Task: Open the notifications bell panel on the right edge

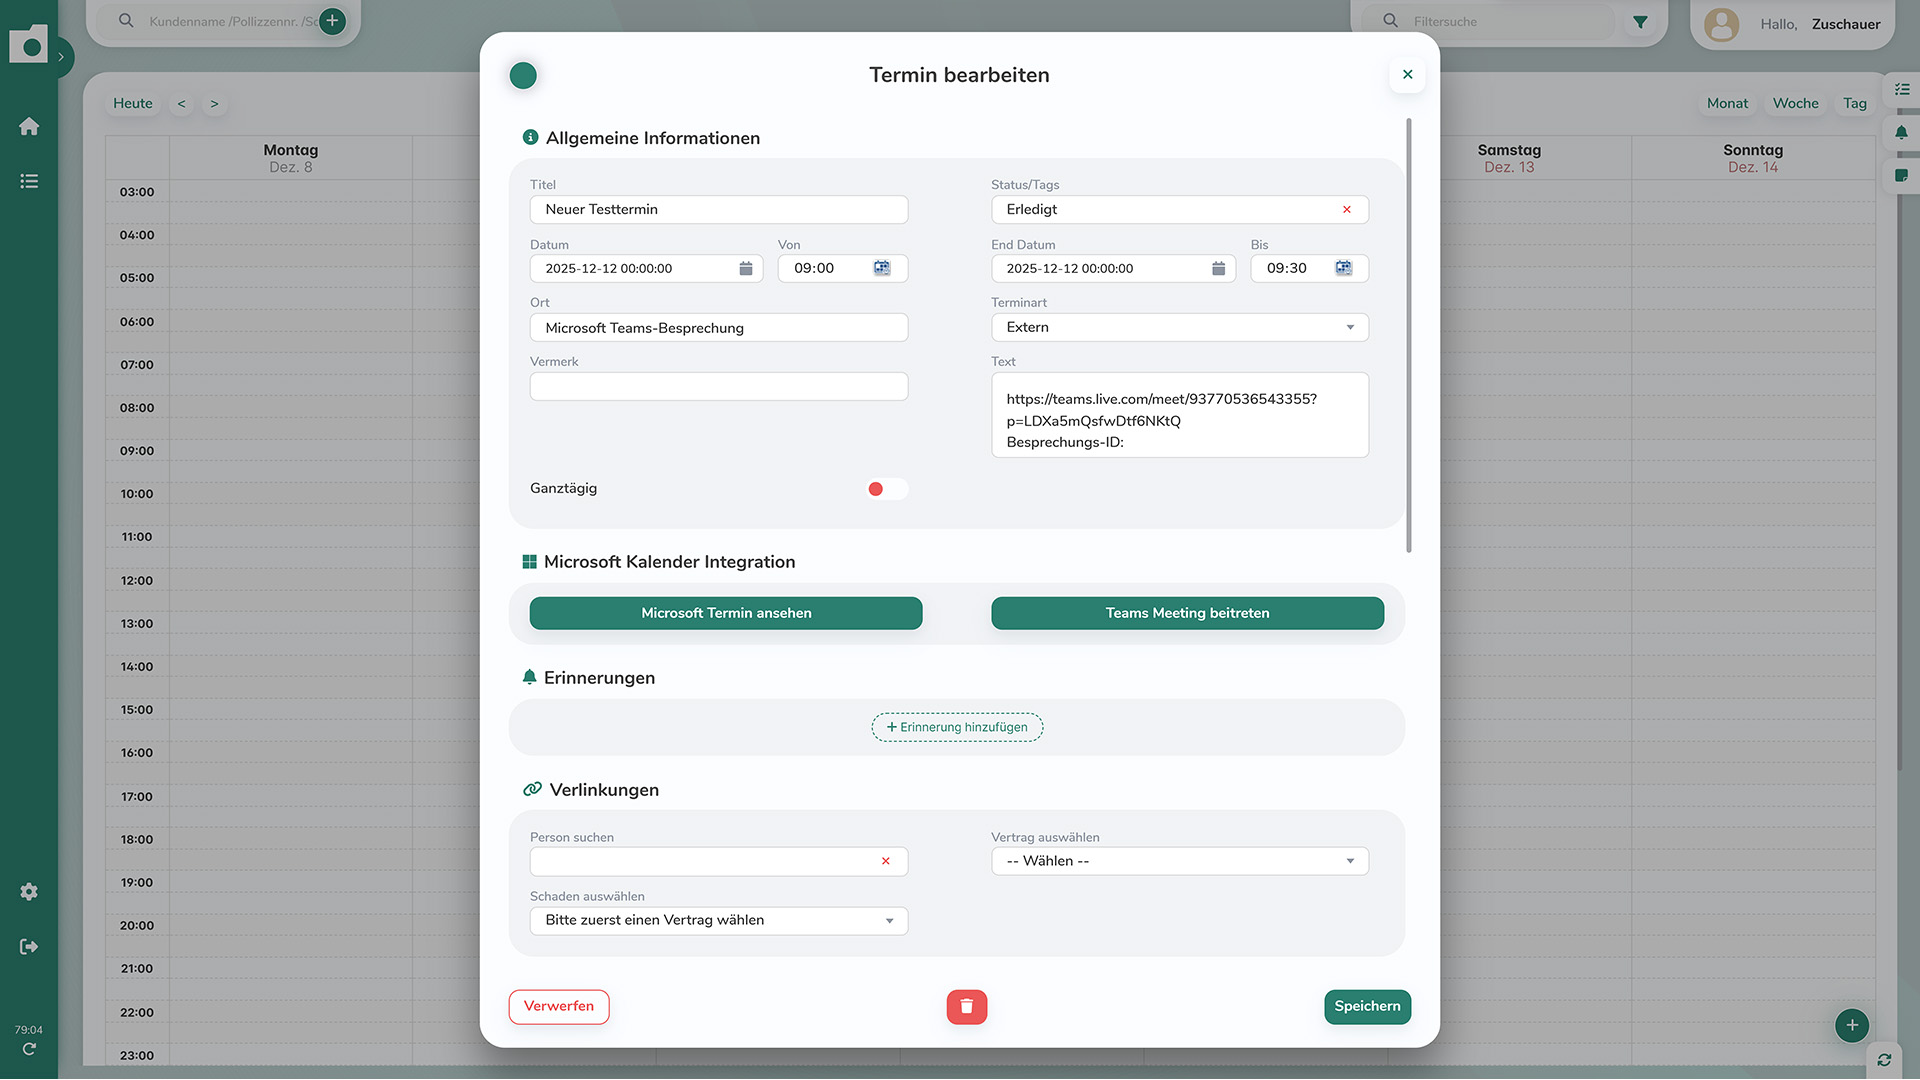Action: 1903,131
